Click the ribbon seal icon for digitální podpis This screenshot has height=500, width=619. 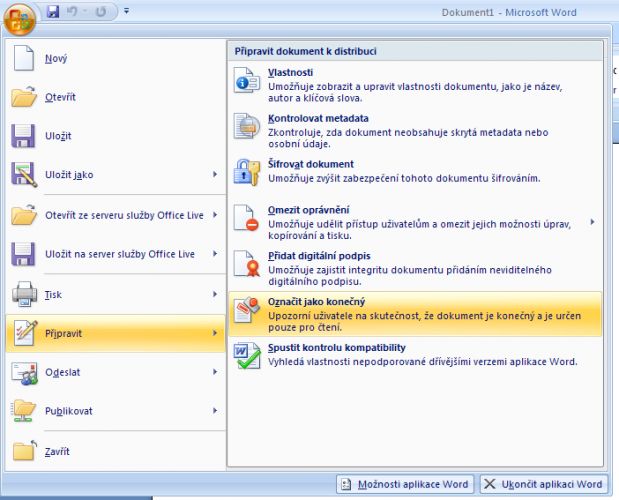(x=247, y=263)
